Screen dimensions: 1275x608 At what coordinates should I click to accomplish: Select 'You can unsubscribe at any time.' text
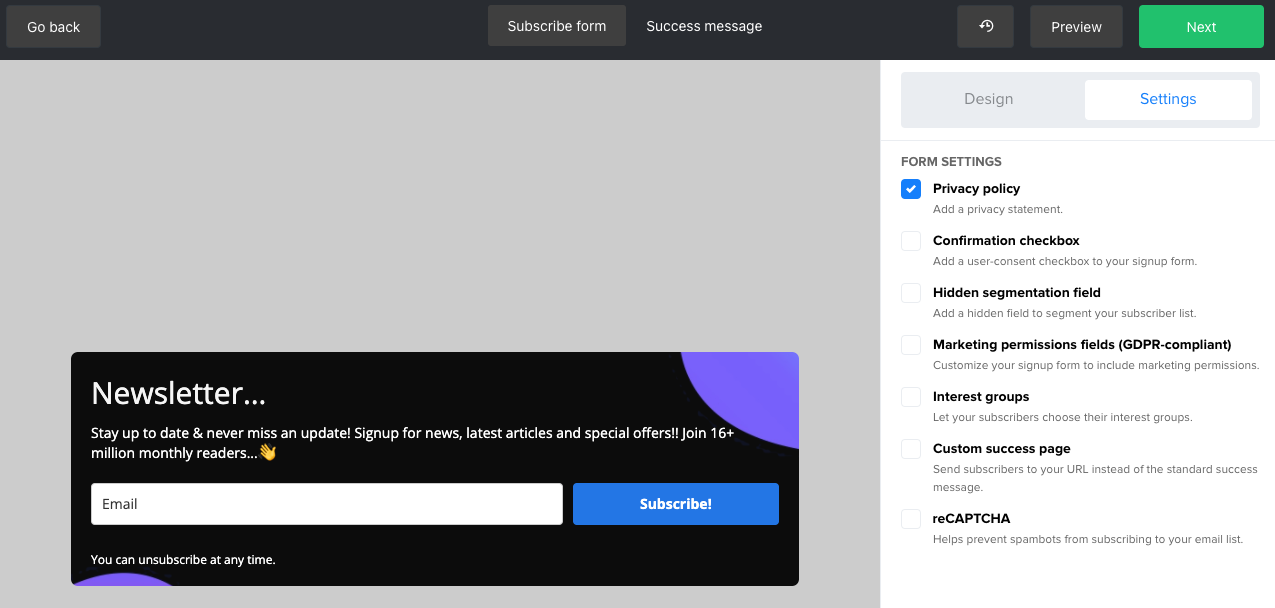pyautogui.click(x=183, y=560)
